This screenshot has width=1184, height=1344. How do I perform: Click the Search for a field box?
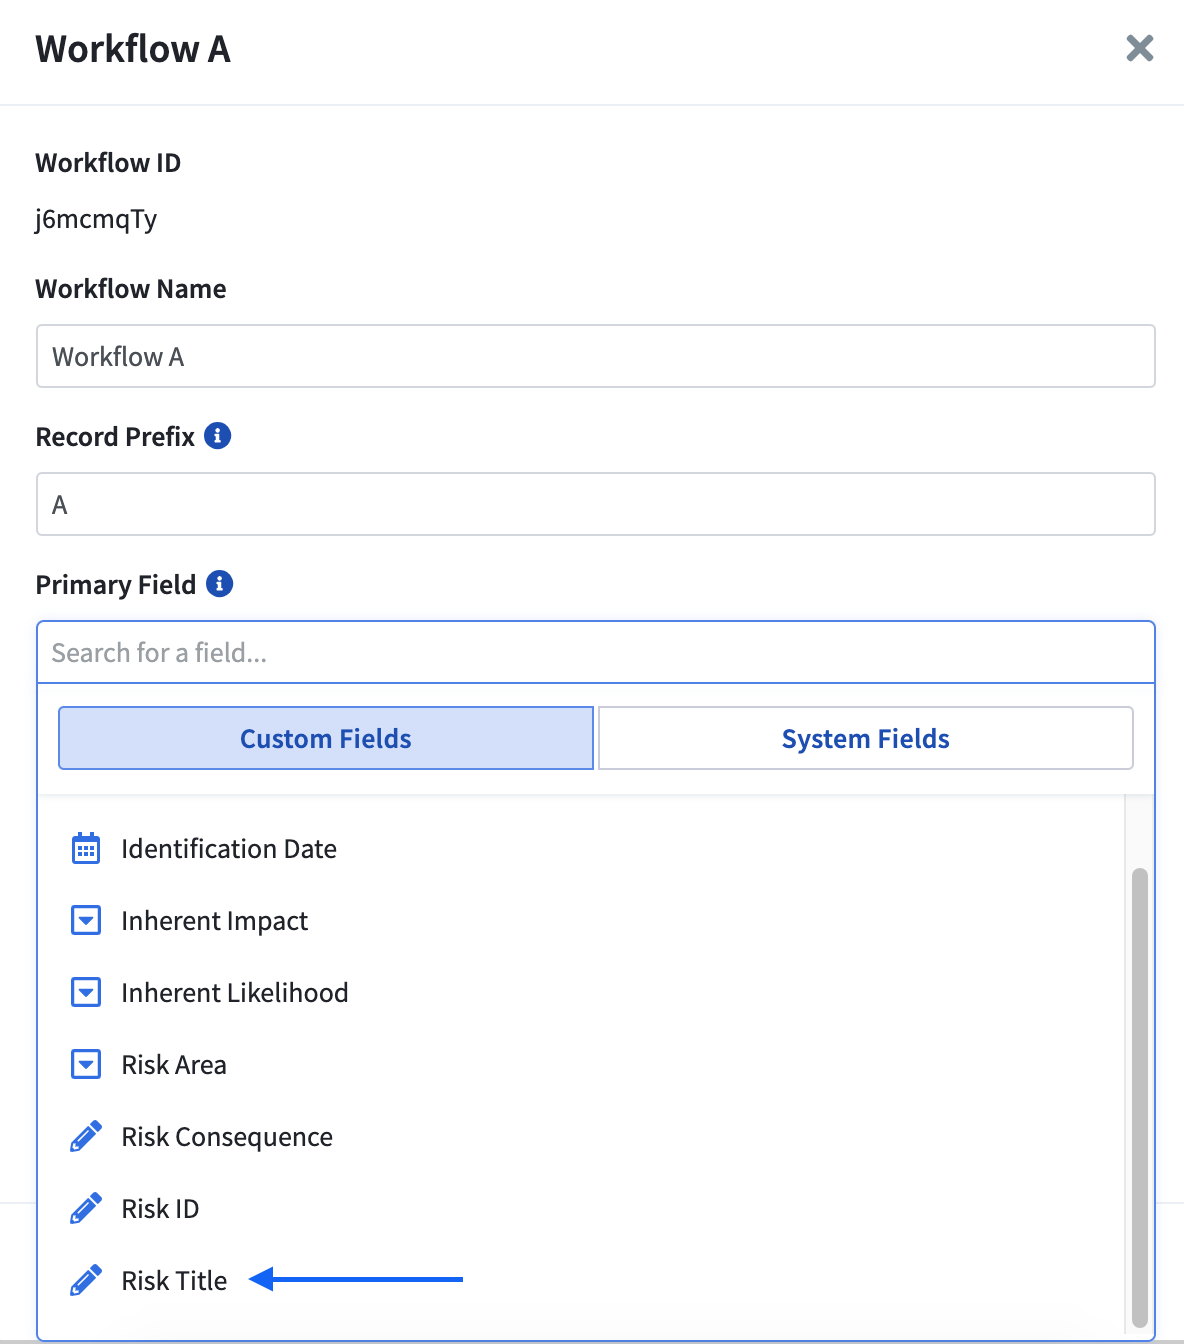click(596, 653)
